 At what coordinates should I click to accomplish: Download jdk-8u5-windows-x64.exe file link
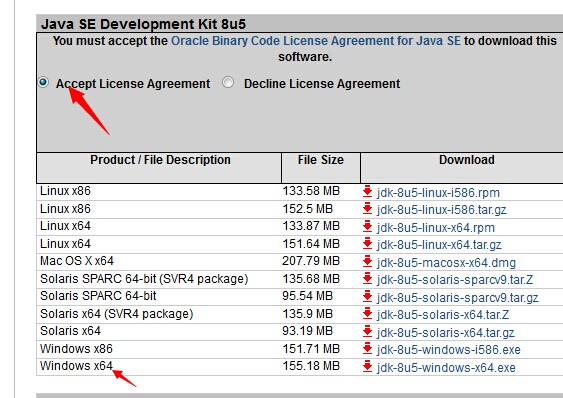tap(446, 367)
